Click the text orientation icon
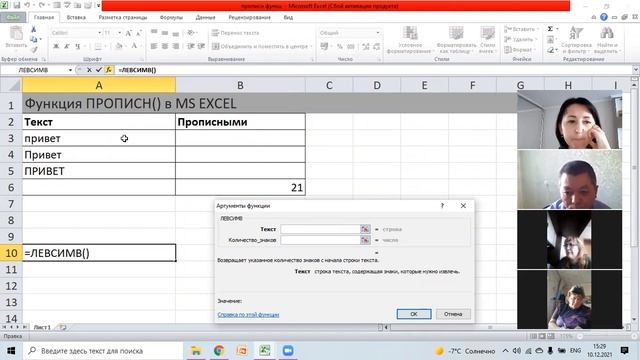Image resolution: width=640 pixels, height=360 pixels. 191,33
